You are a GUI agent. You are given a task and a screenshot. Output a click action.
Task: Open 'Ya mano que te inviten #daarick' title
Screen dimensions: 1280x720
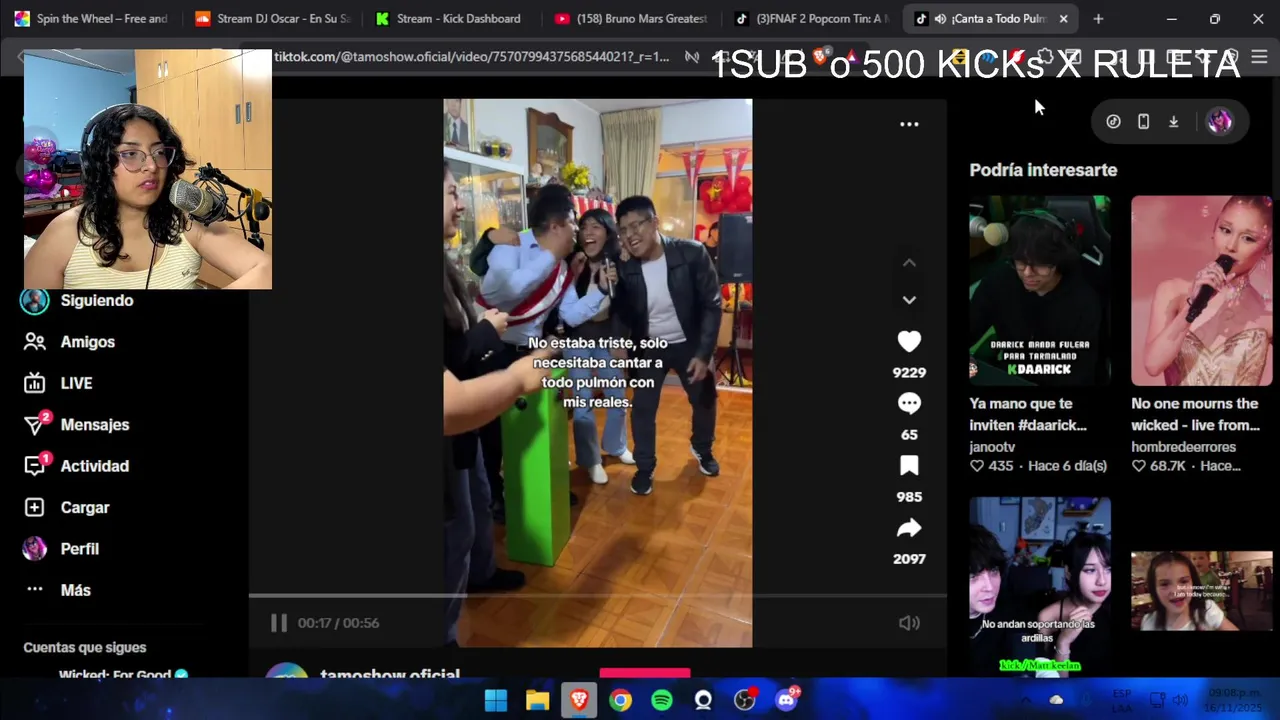click(1028, 414)
